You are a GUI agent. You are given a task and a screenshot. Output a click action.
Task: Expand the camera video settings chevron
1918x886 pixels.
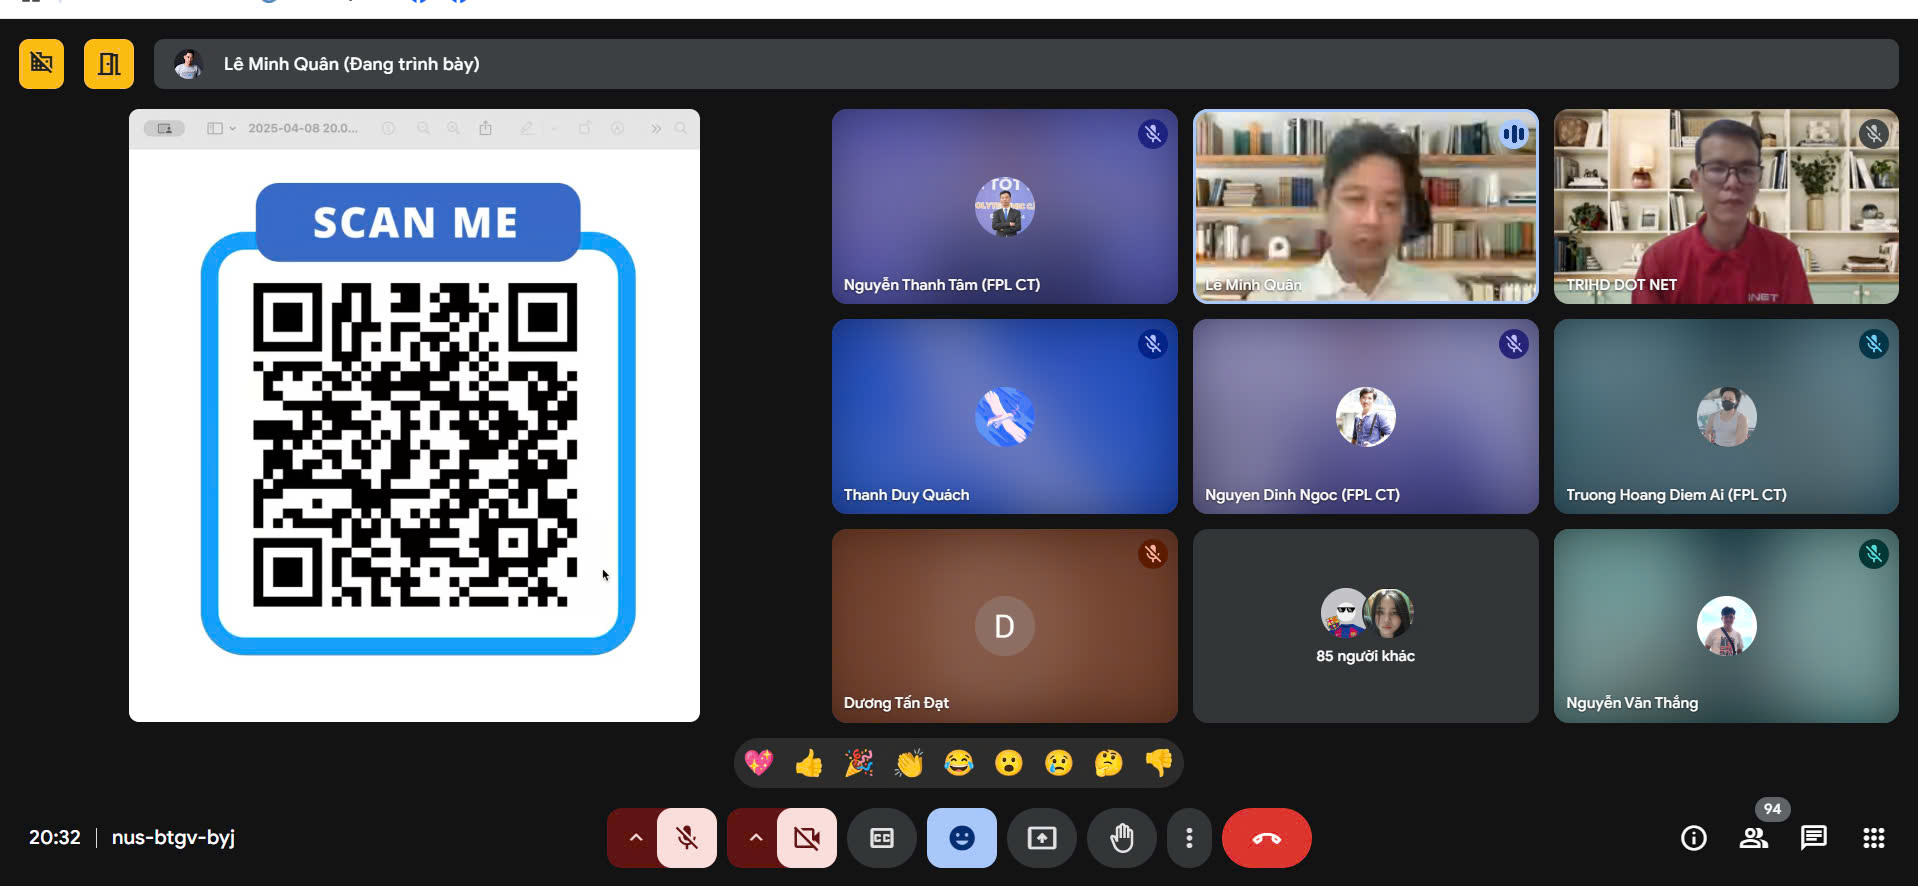[755, 838]
